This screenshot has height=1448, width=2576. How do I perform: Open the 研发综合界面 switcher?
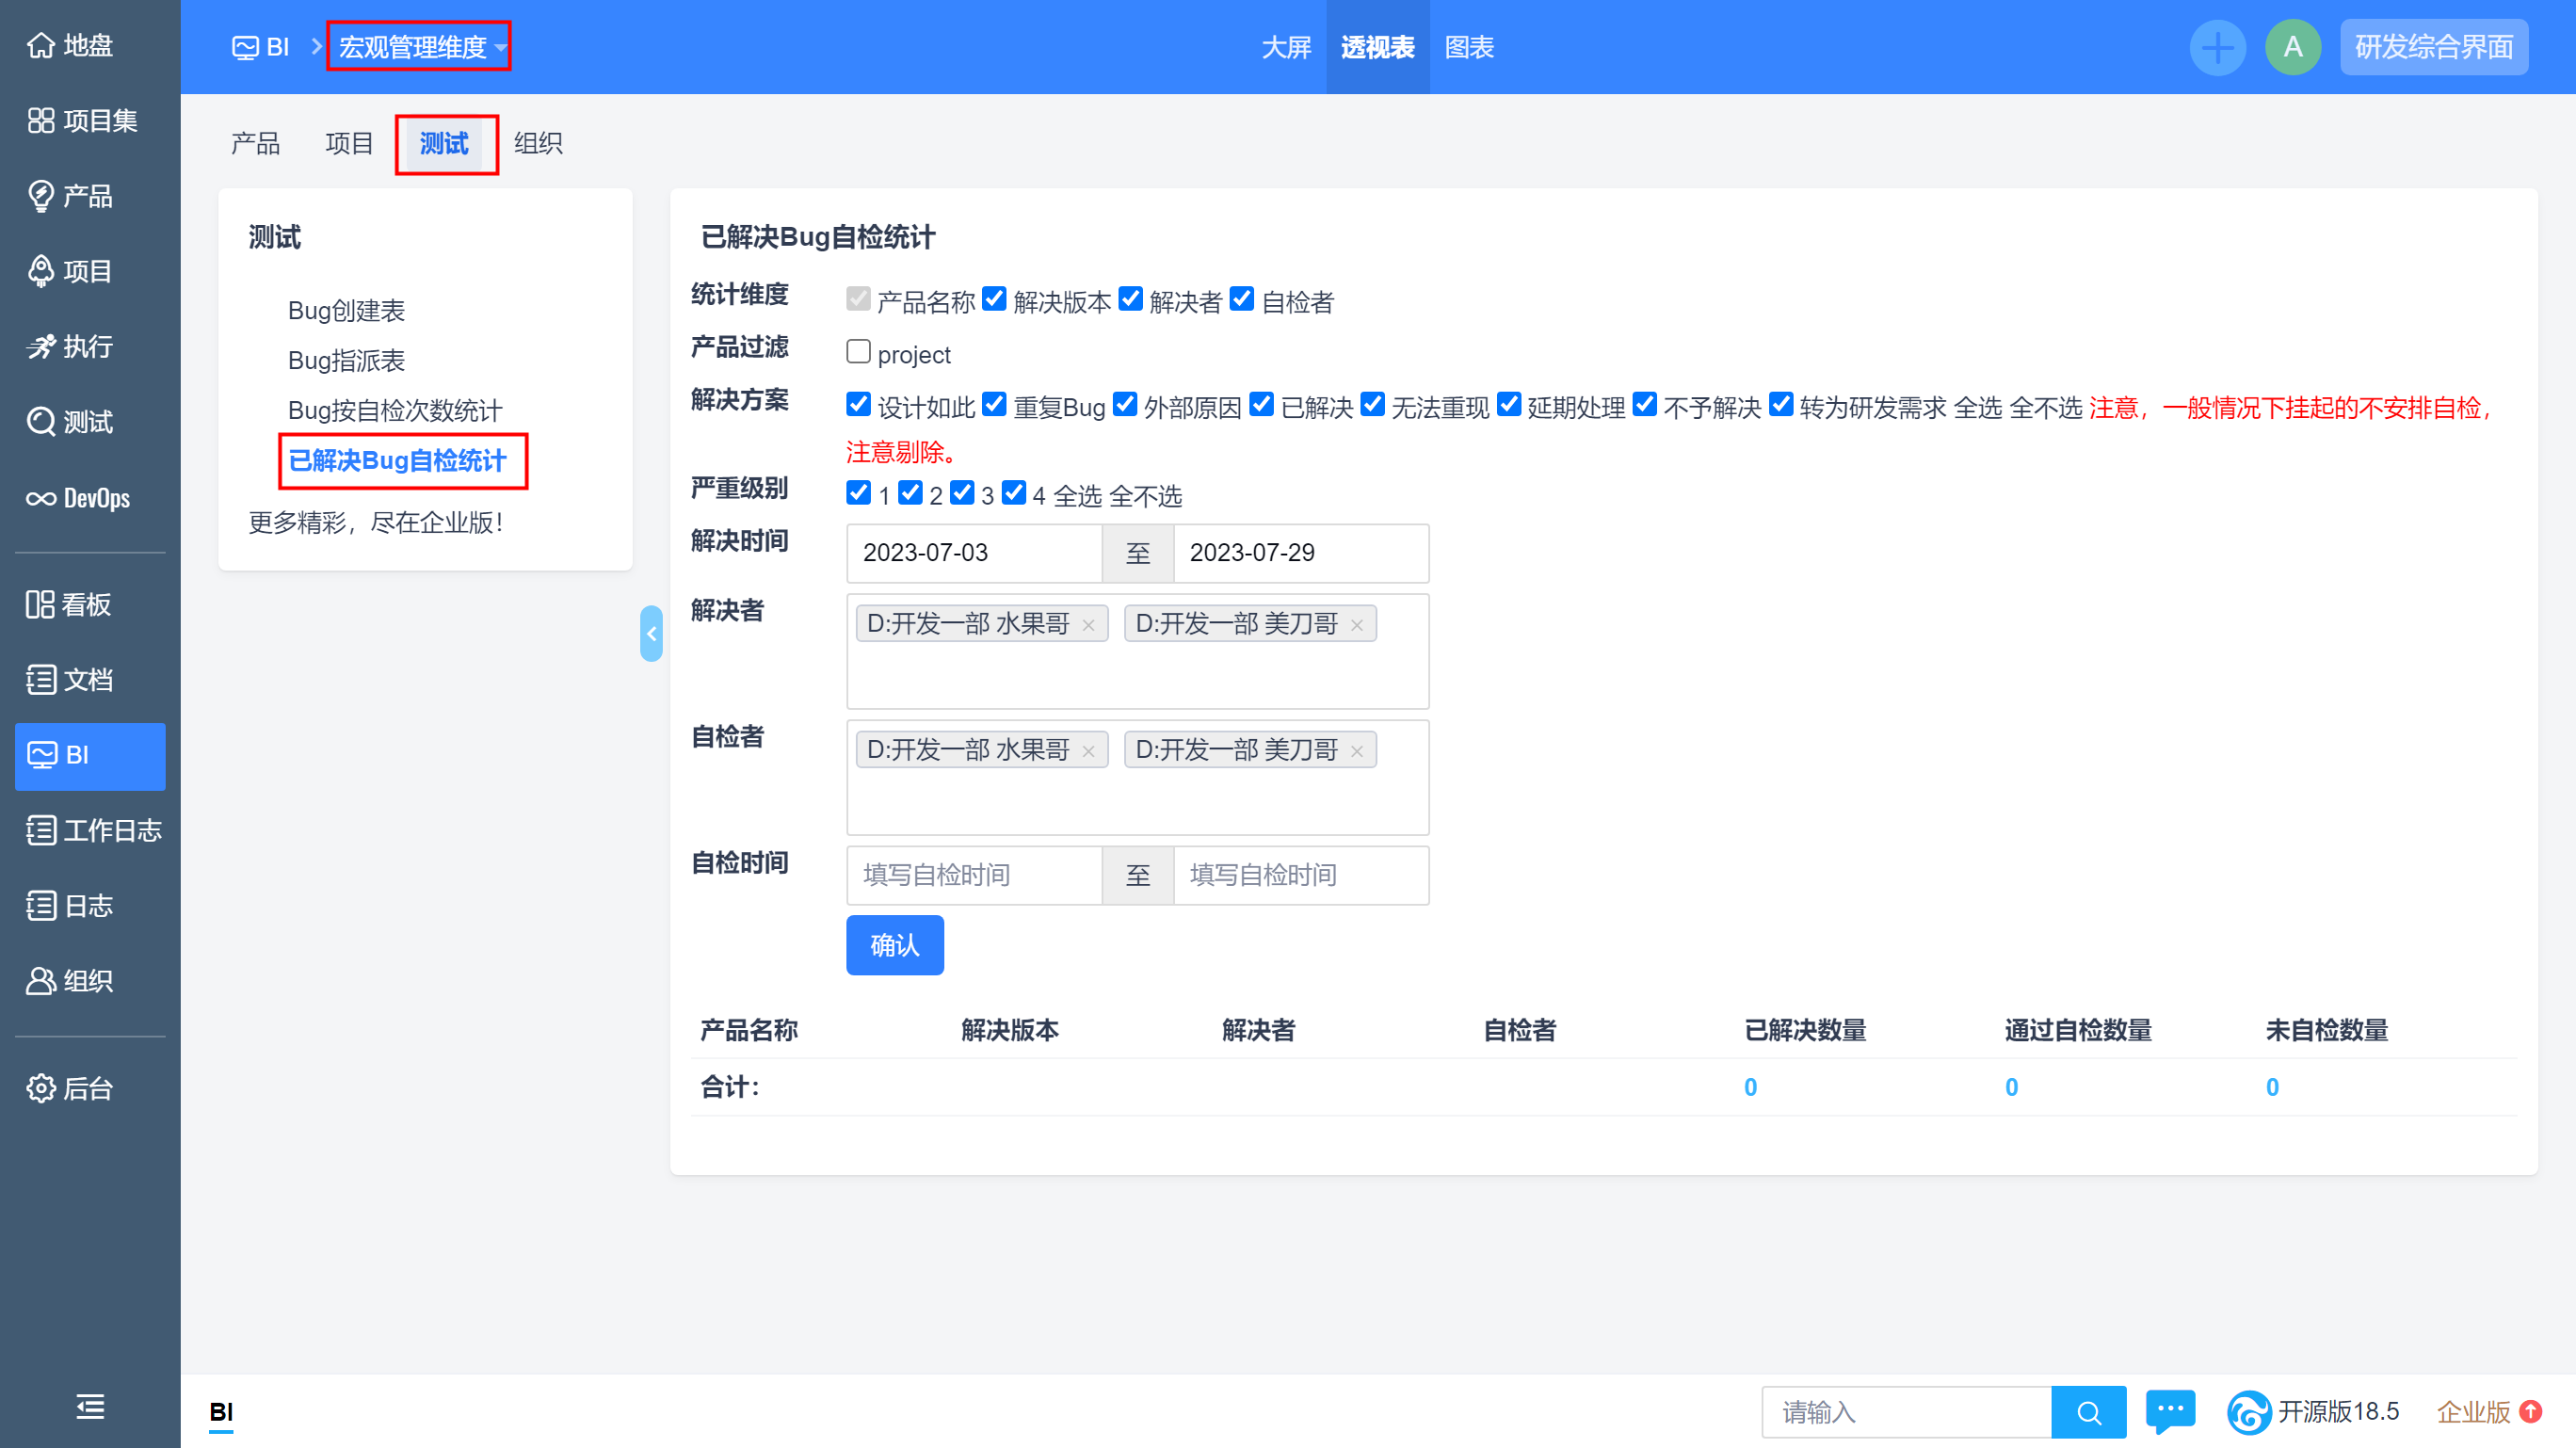pos(2433,47)
